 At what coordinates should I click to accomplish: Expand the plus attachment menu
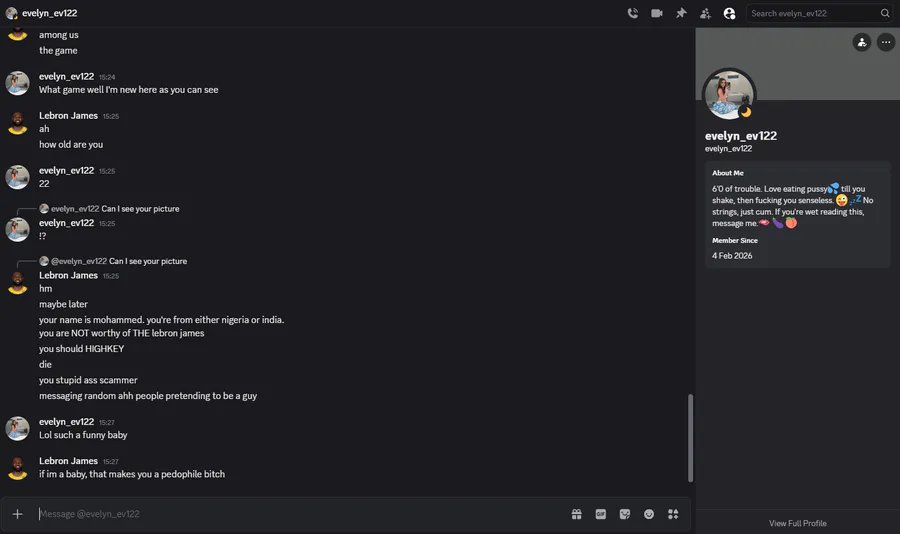click(17, 514)
